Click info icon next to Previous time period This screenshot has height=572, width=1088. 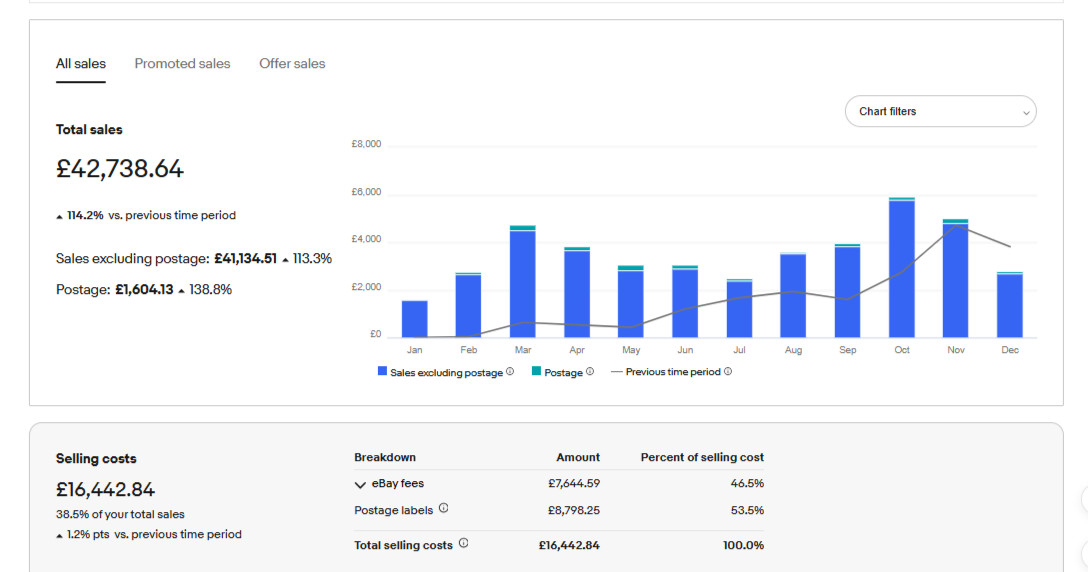(x=728, y=371)
